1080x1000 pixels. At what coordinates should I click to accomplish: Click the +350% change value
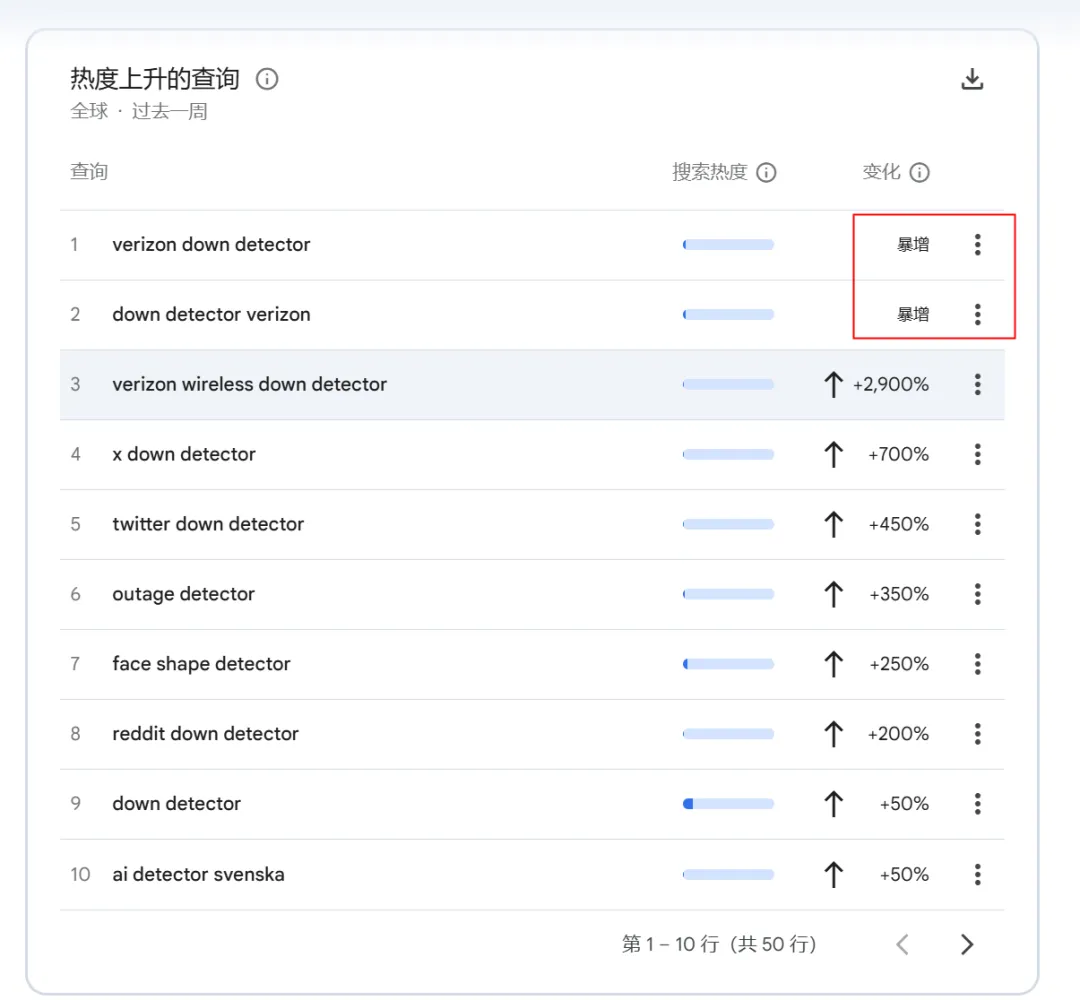click(x=899, y=594)
